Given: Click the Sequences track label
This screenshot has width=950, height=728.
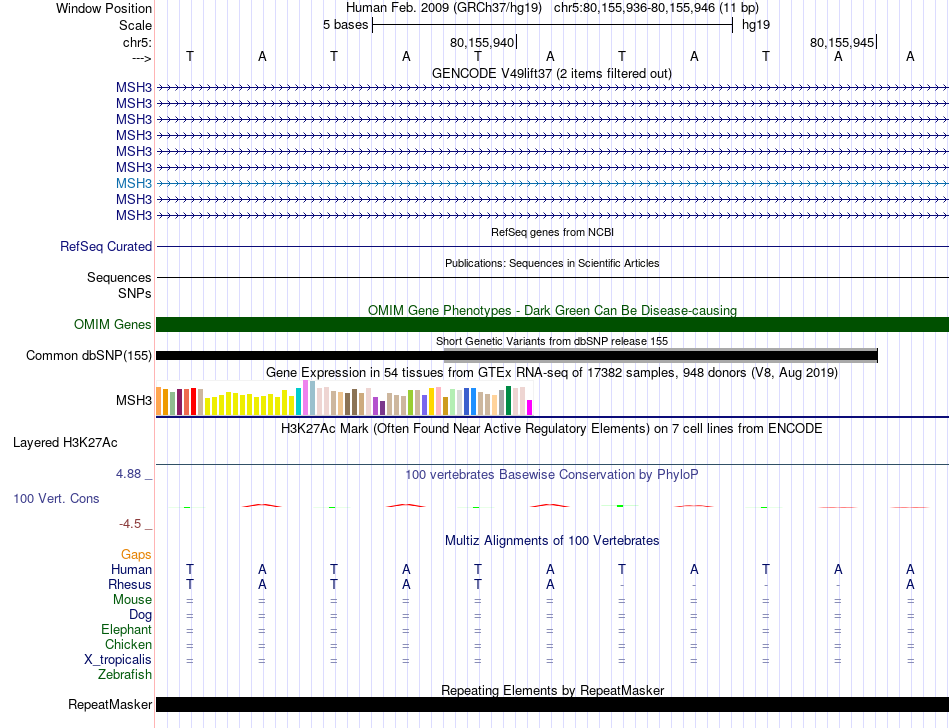Looking at the screenshot, I should [x=119, y=277].
